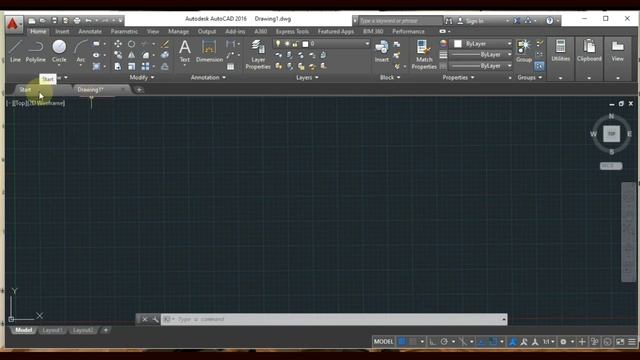
Task: Open the layer selection dropdown
Action: (x=367, y=43)
